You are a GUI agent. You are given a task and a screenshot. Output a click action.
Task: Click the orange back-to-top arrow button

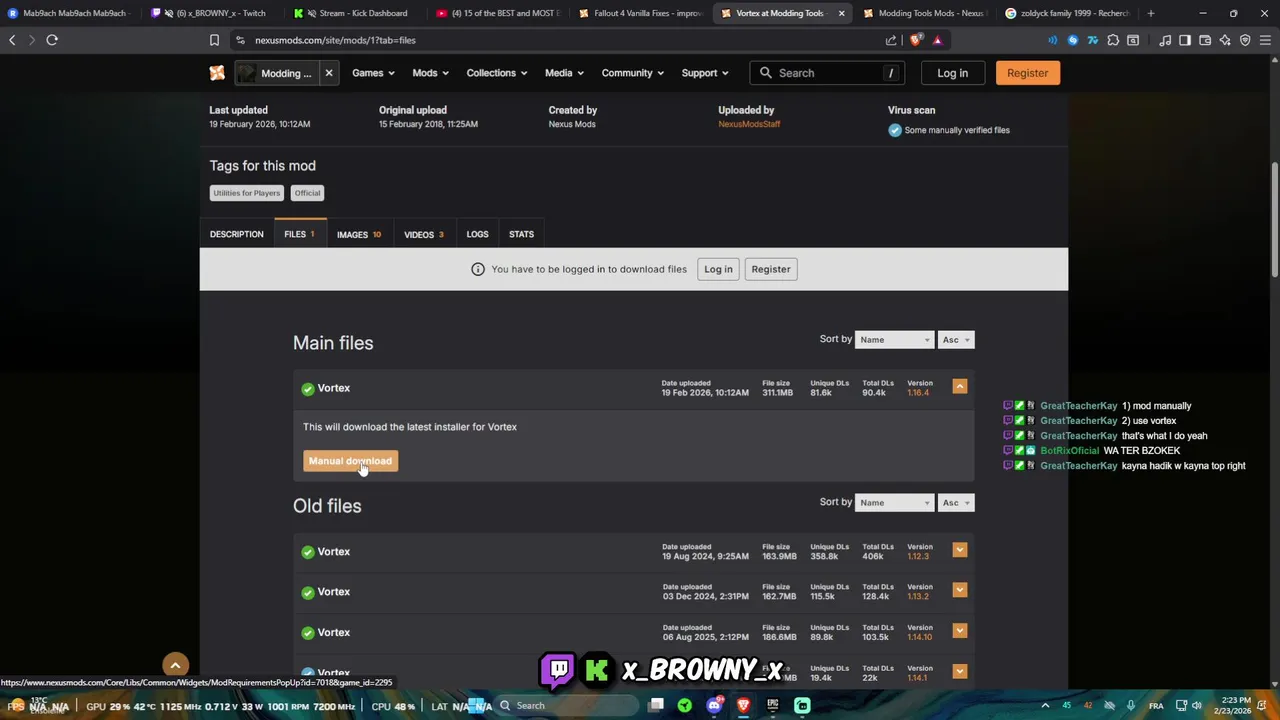click(175, 665)
